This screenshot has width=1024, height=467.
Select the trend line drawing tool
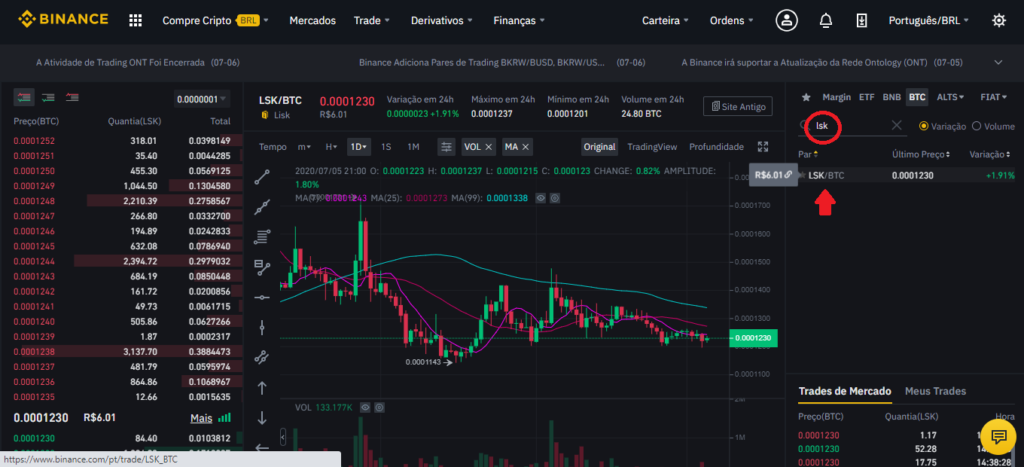tap(262, 177)
